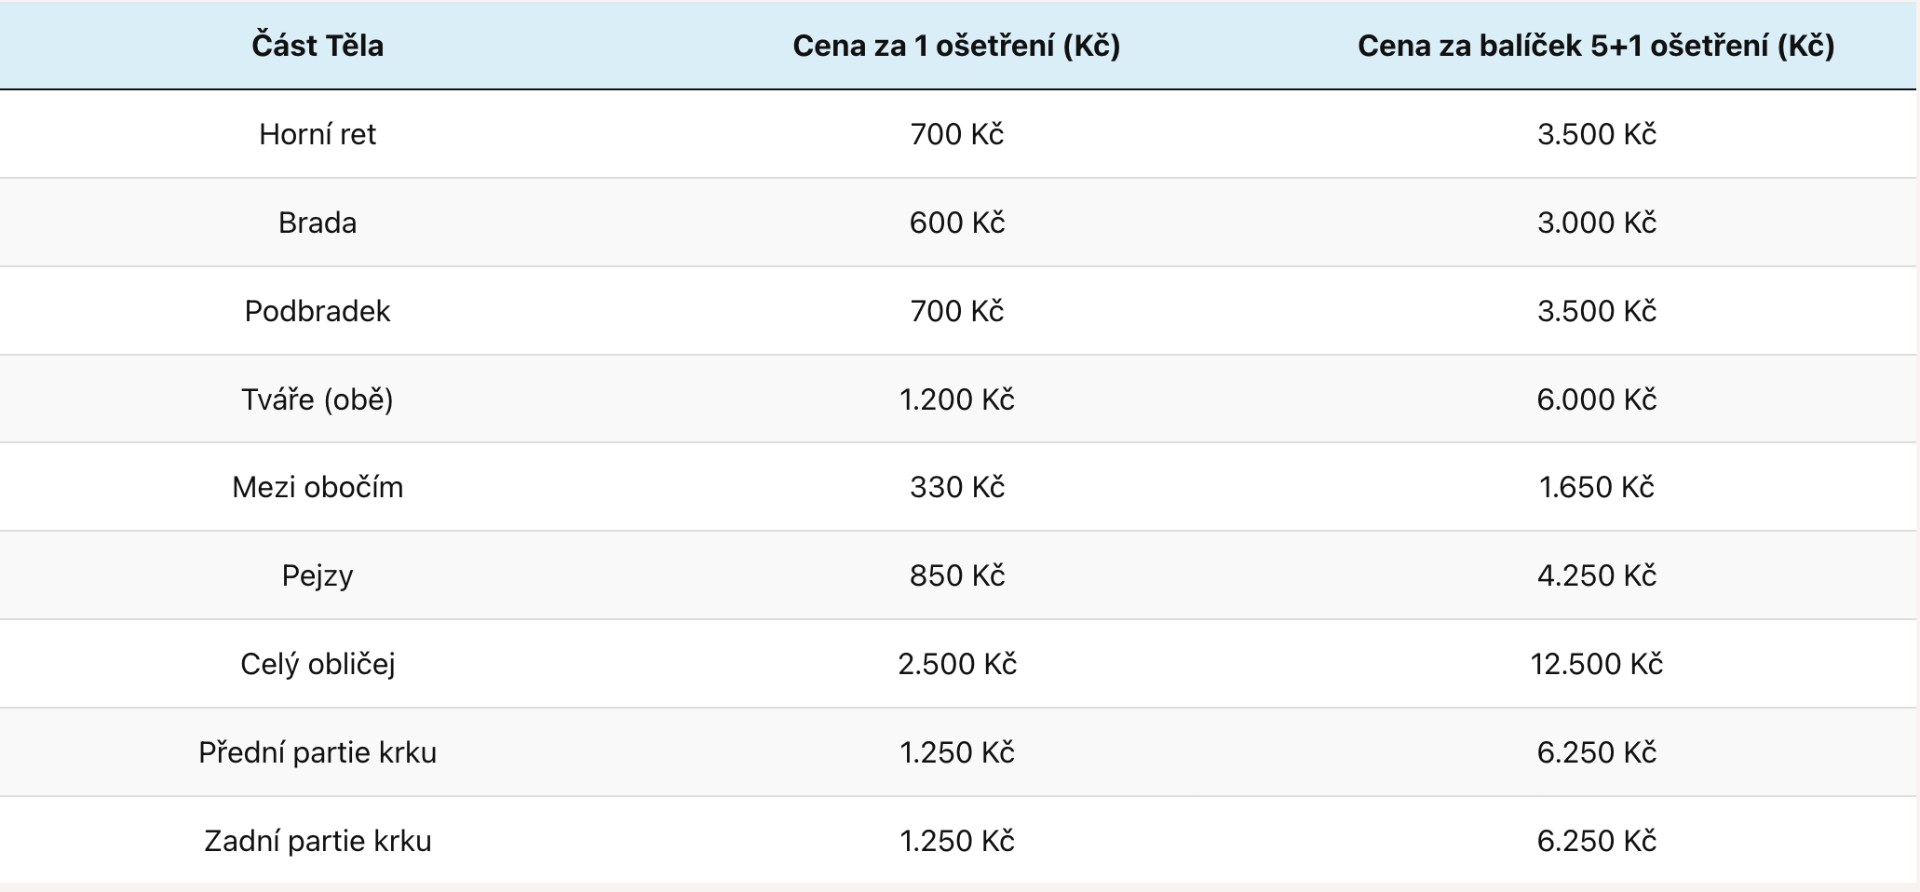Click the 'Přední partie krku' cell
Viewport: 1920px width, 892px height.
click(x=317, y=752)
